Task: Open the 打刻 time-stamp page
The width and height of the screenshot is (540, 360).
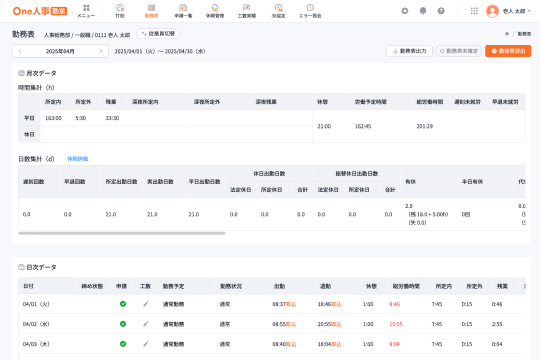Action: [120, 11]
